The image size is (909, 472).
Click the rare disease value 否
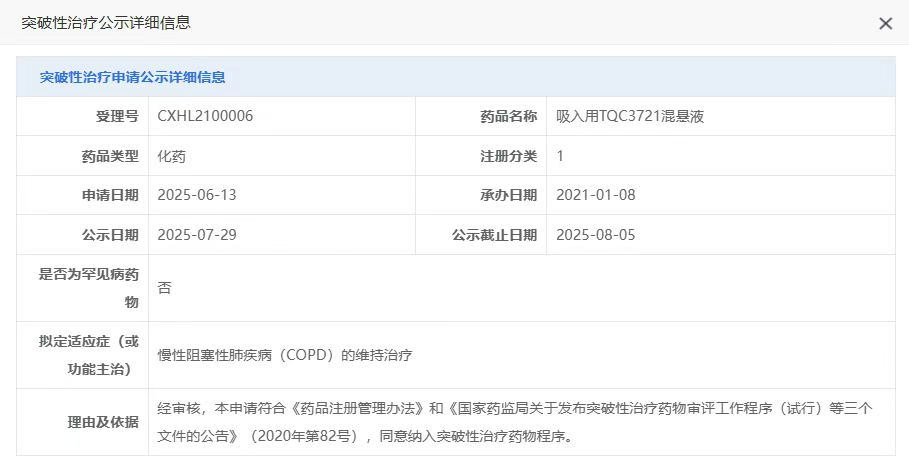(x=165, y=288)
